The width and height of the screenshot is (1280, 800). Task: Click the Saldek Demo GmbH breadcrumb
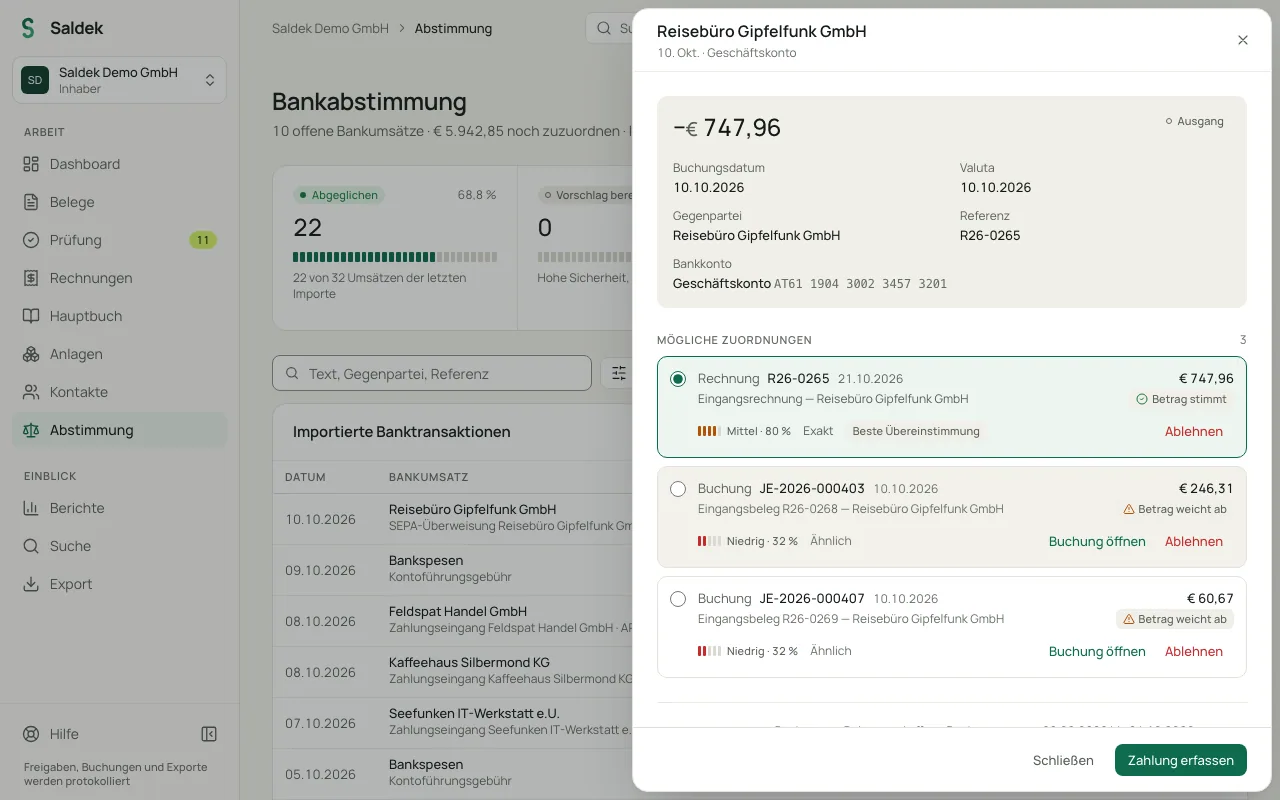coord(330,28)
